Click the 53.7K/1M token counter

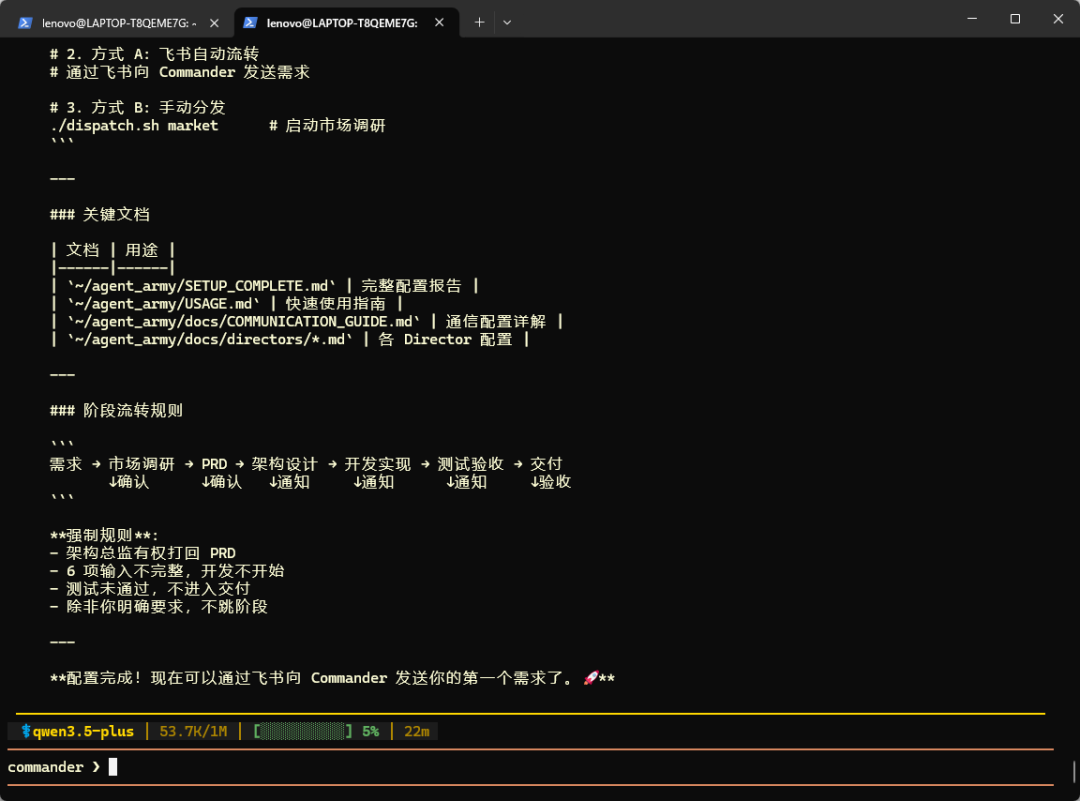(x=193, y=731)
